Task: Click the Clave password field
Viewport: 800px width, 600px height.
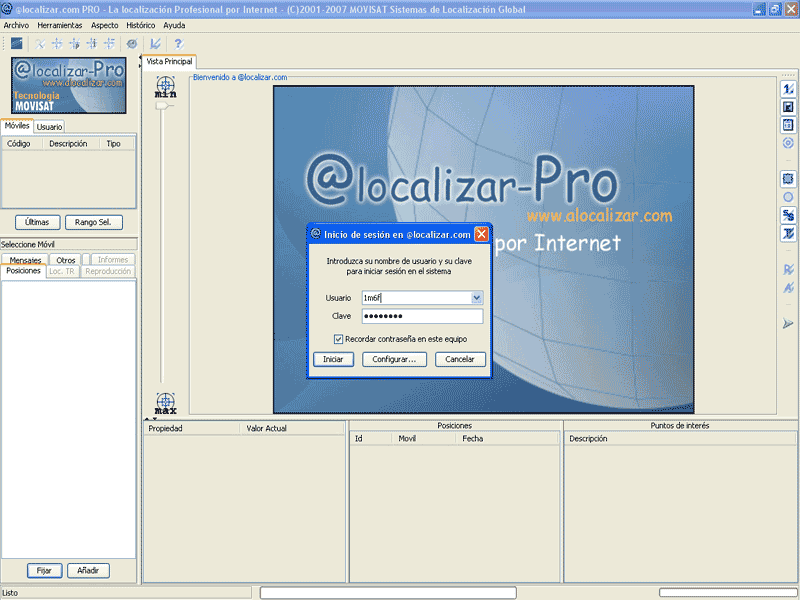Action: (422, 317)
